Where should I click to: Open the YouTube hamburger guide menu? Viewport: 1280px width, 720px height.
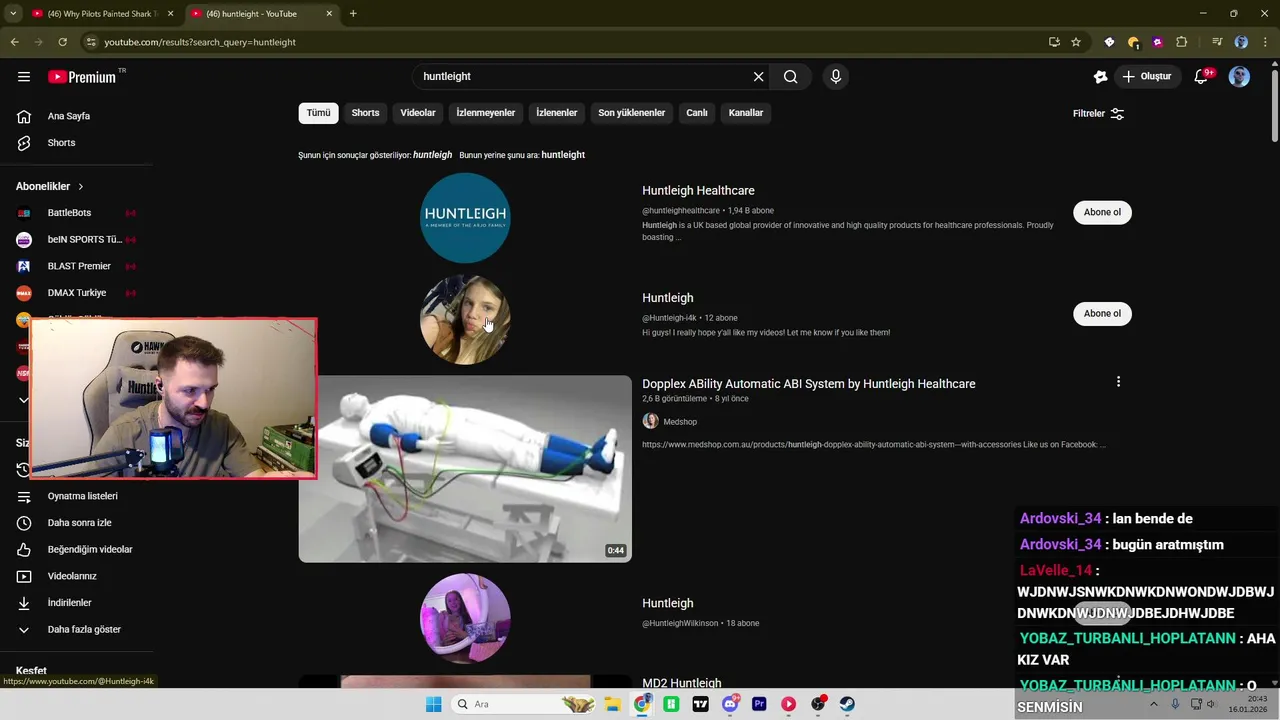coord(24,77)
